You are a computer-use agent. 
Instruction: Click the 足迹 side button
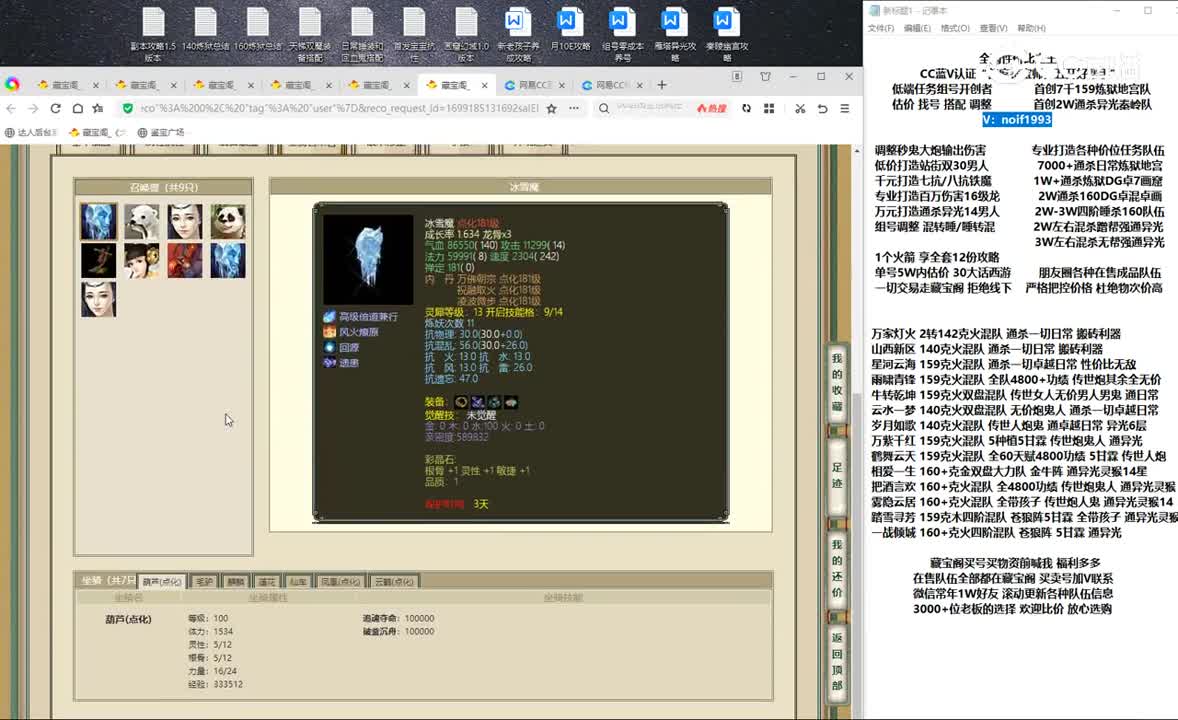point(837,475)
